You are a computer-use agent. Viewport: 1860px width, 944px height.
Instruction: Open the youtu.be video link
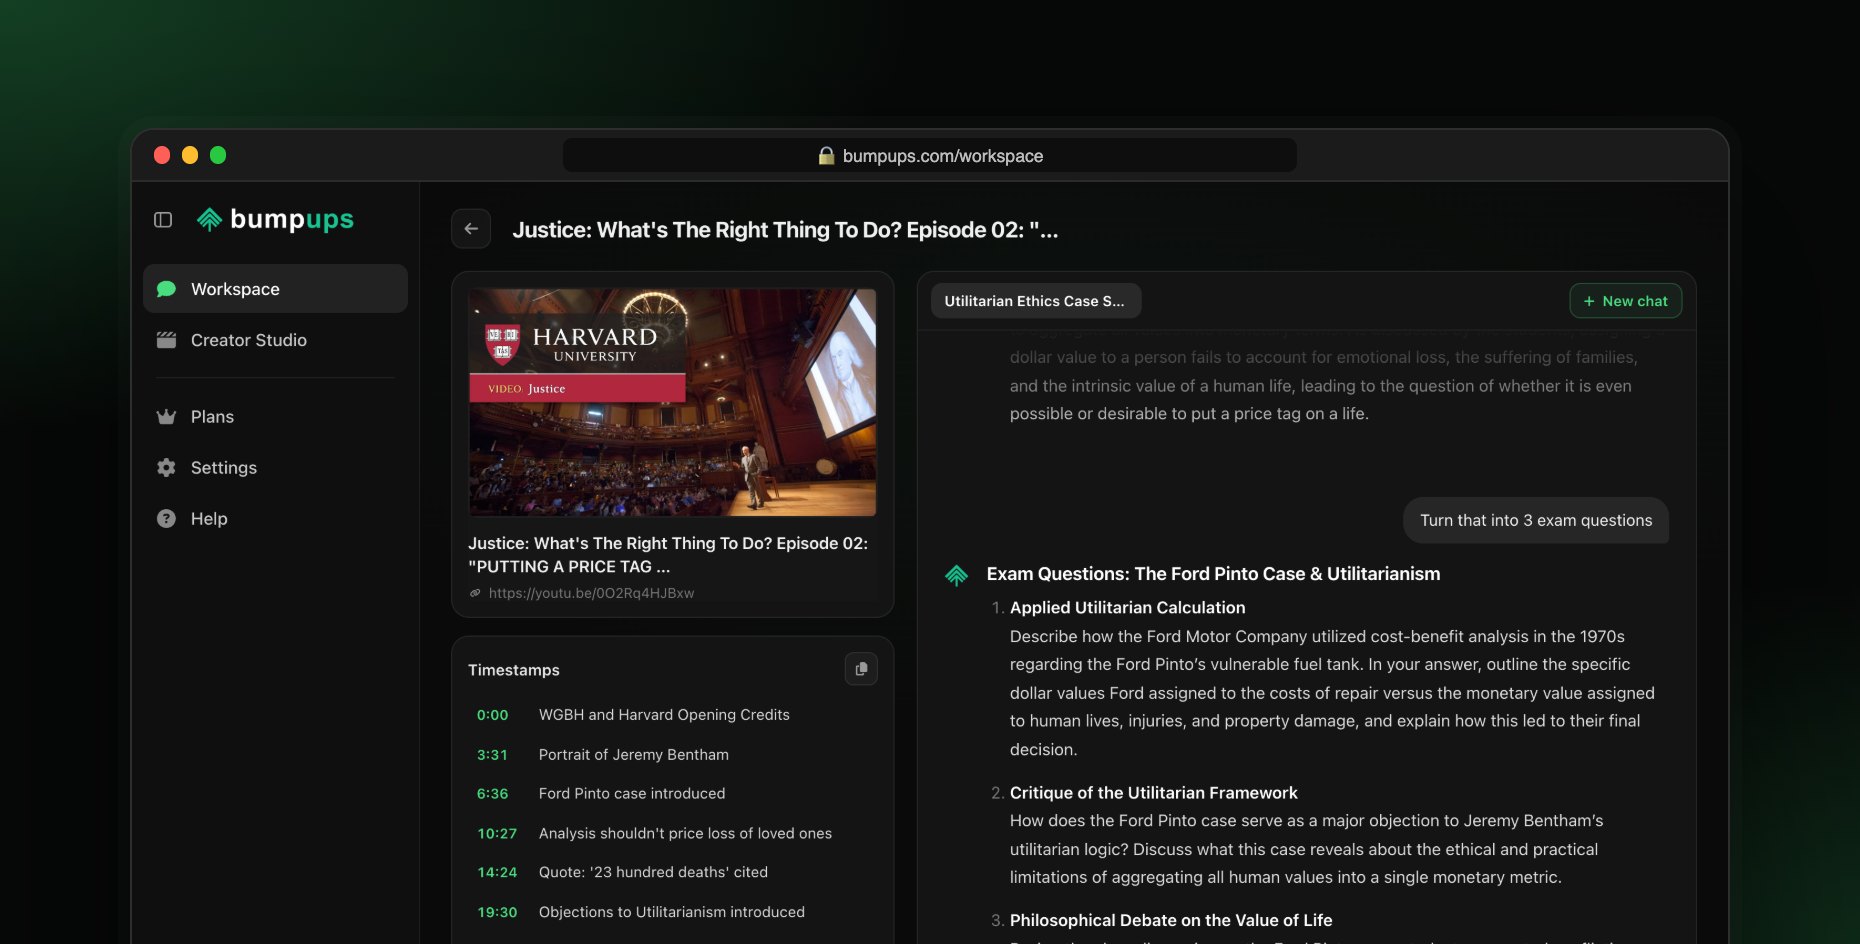pyautogui.click(x=591, y=593)
